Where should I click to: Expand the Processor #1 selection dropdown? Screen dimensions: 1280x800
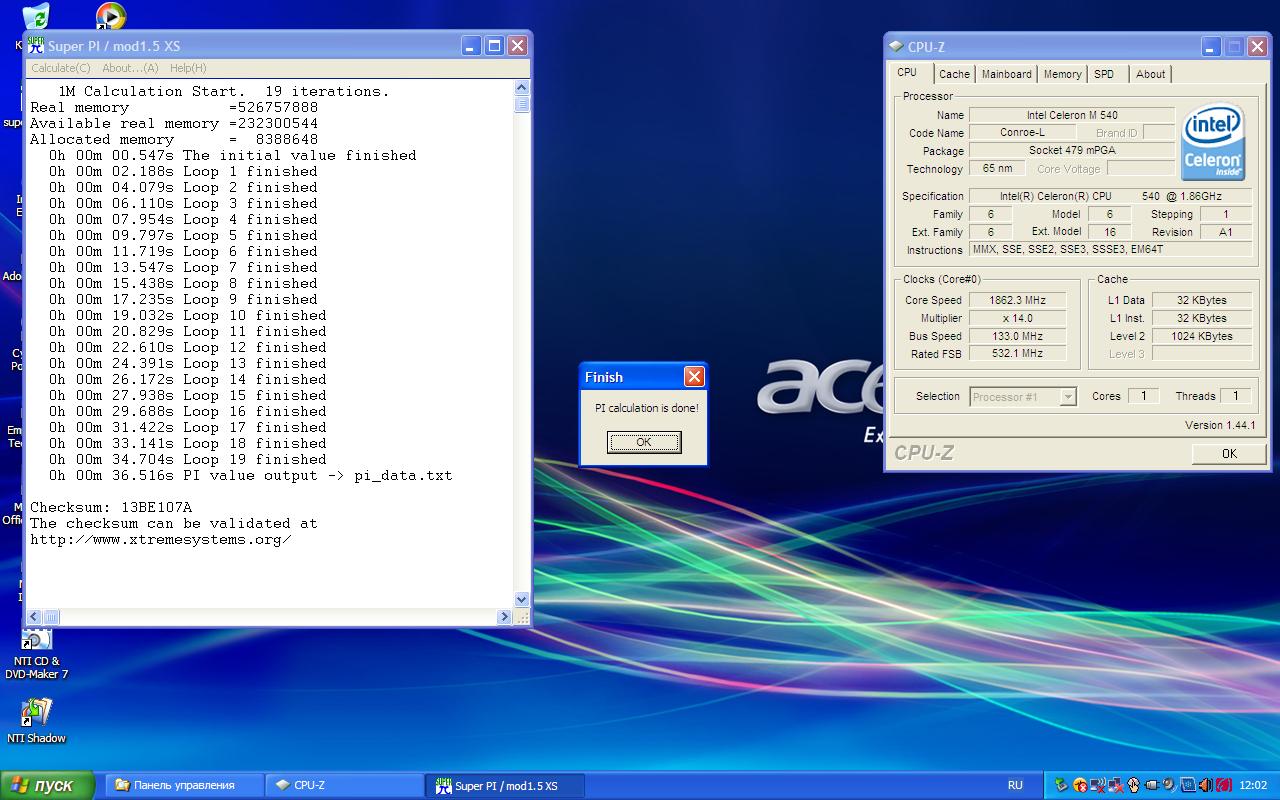coord(1068,397)
